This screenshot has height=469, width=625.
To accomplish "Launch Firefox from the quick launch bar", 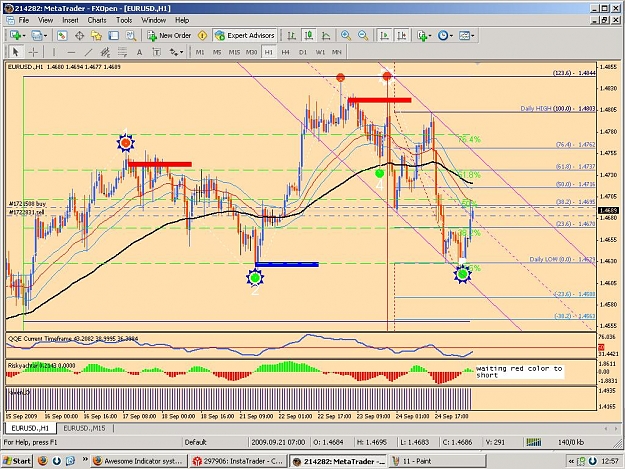I will tap(43, 461).
